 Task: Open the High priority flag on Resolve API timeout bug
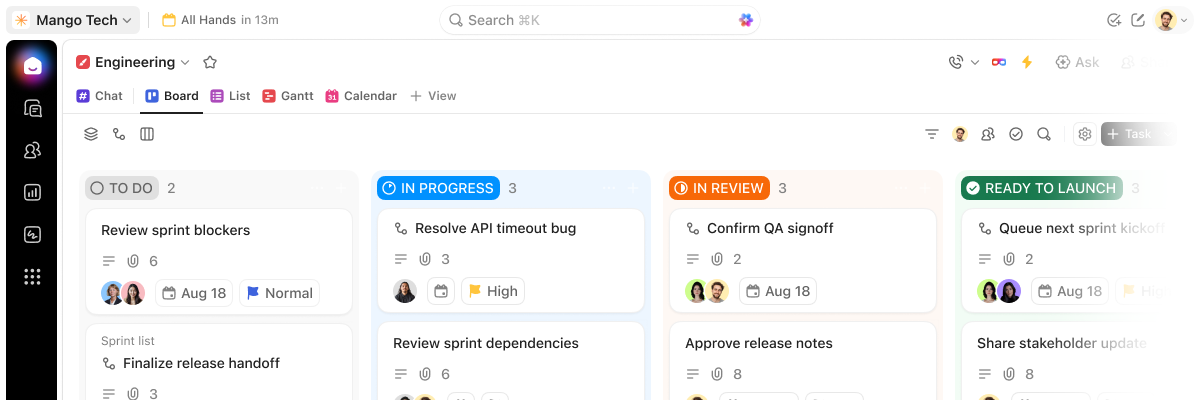(492, 291)
